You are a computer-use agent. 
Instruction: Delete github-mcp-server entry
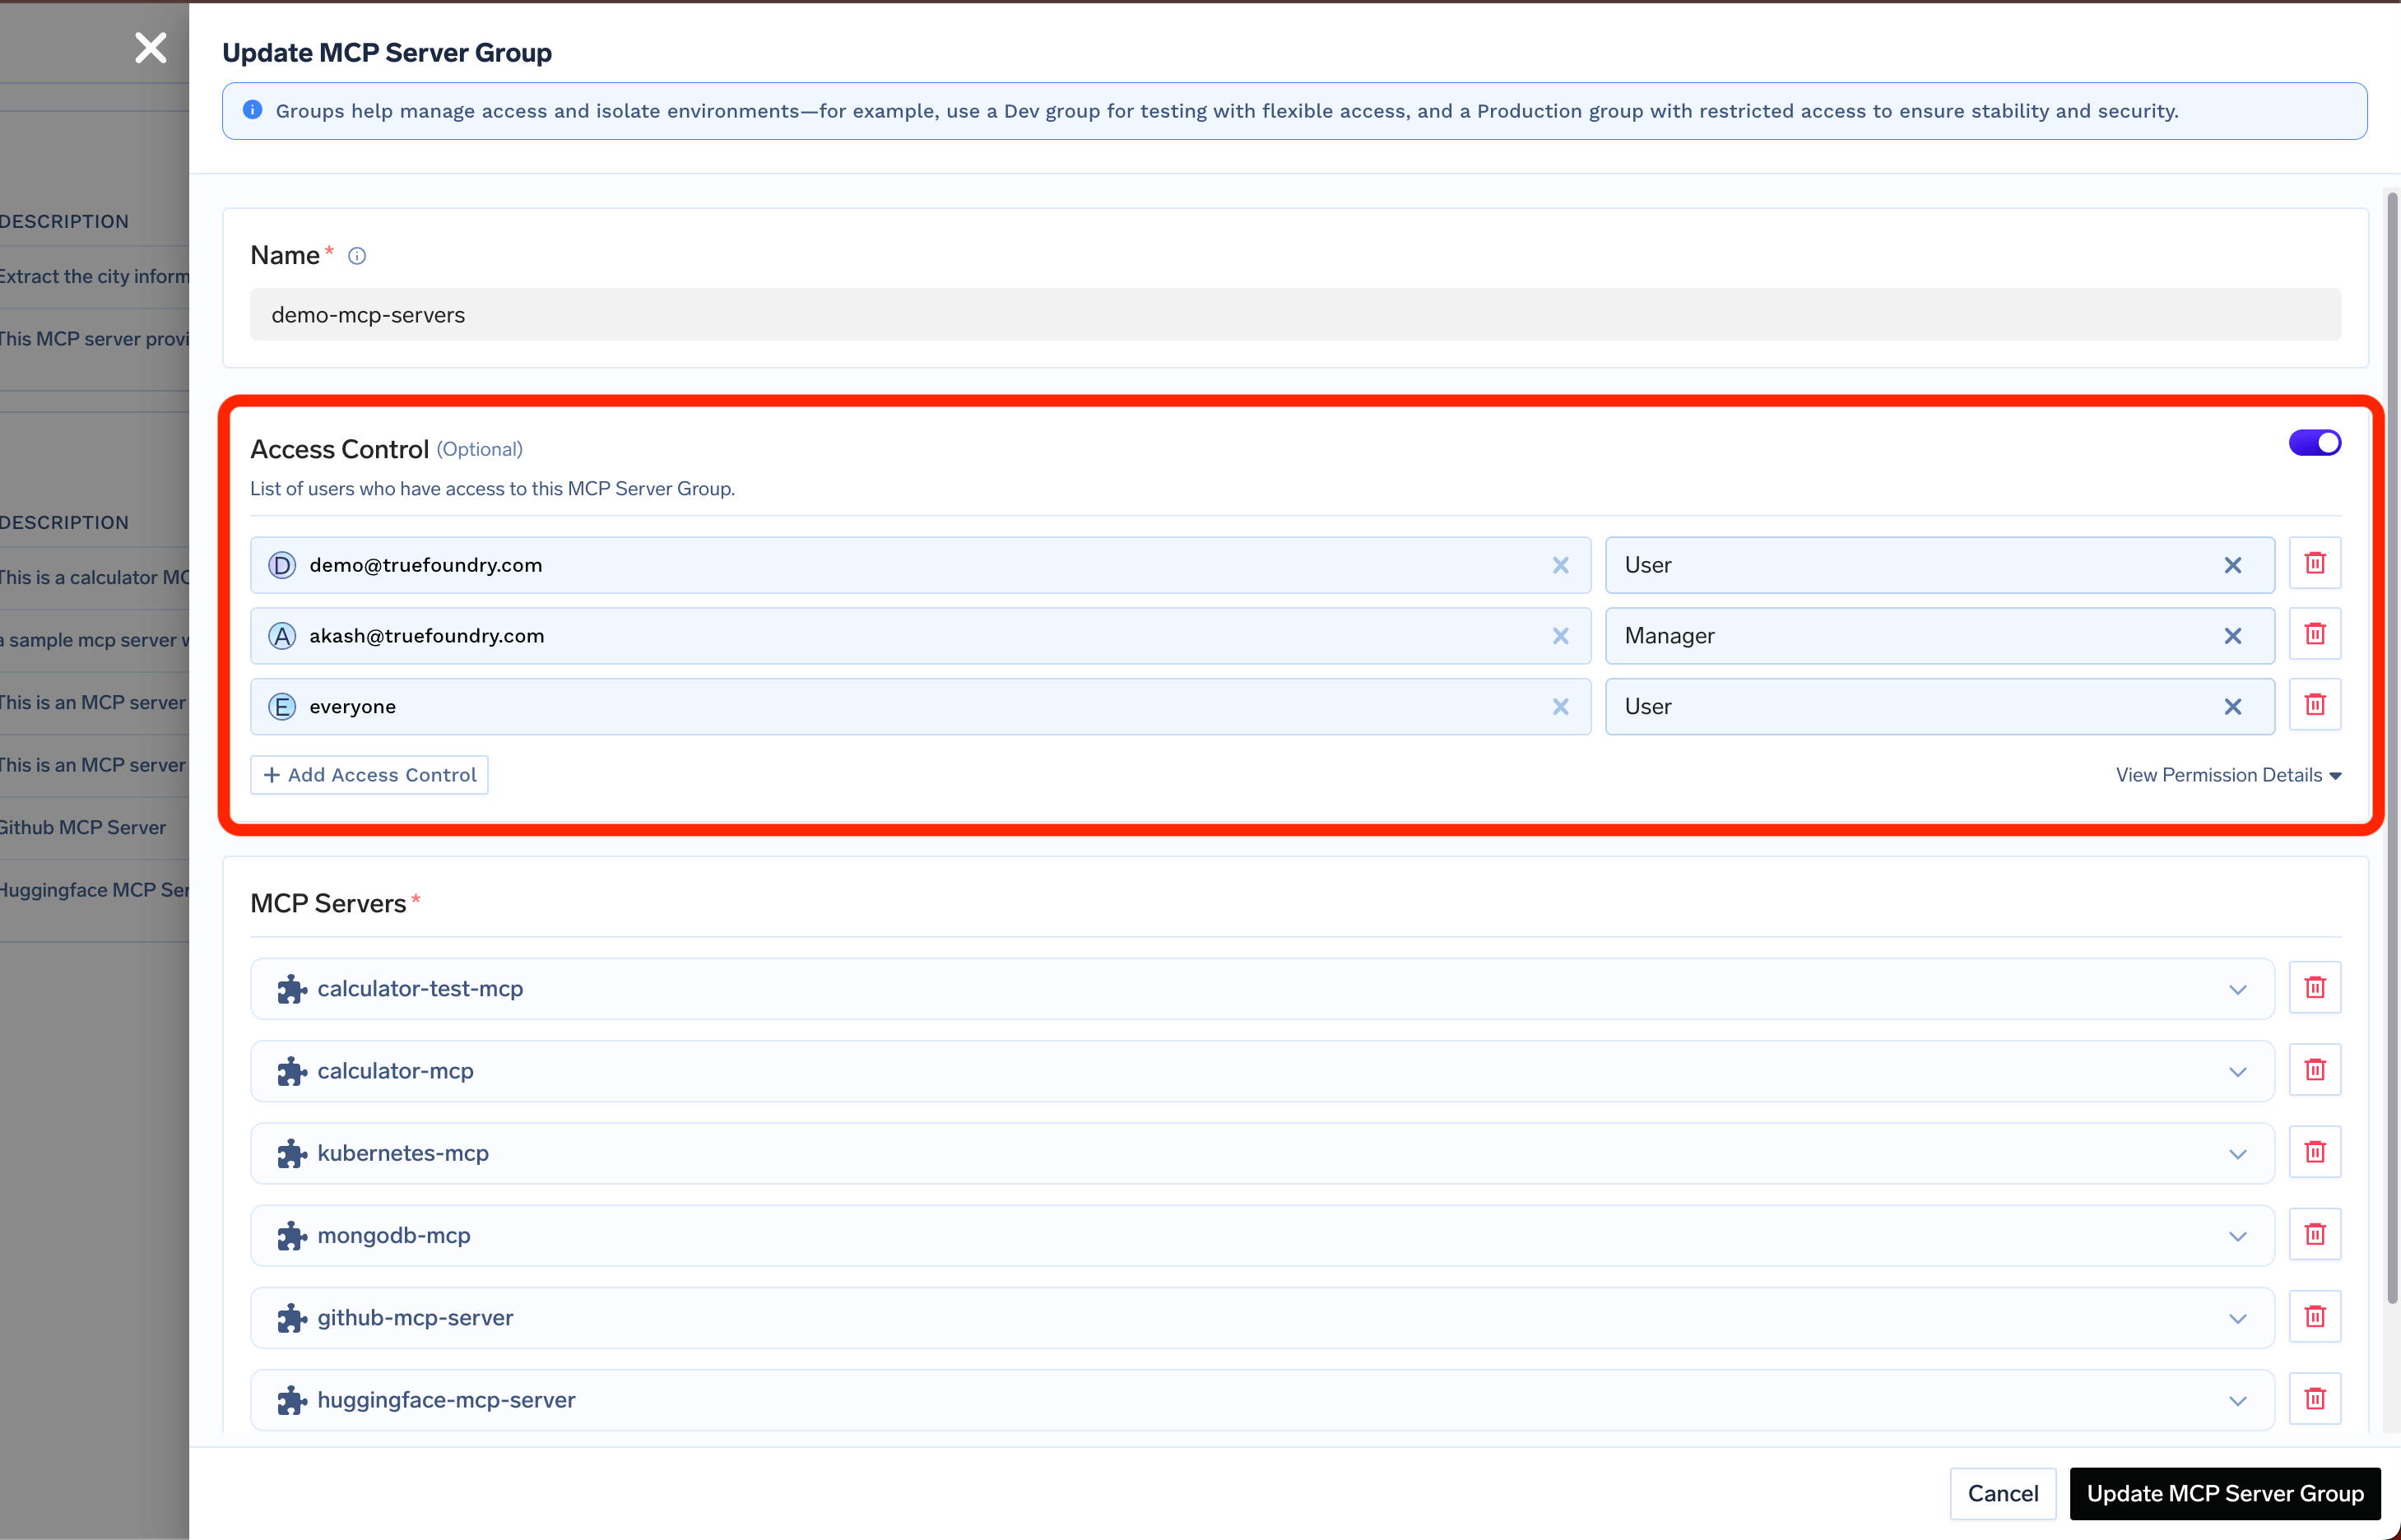(x=2314, y=1317)
